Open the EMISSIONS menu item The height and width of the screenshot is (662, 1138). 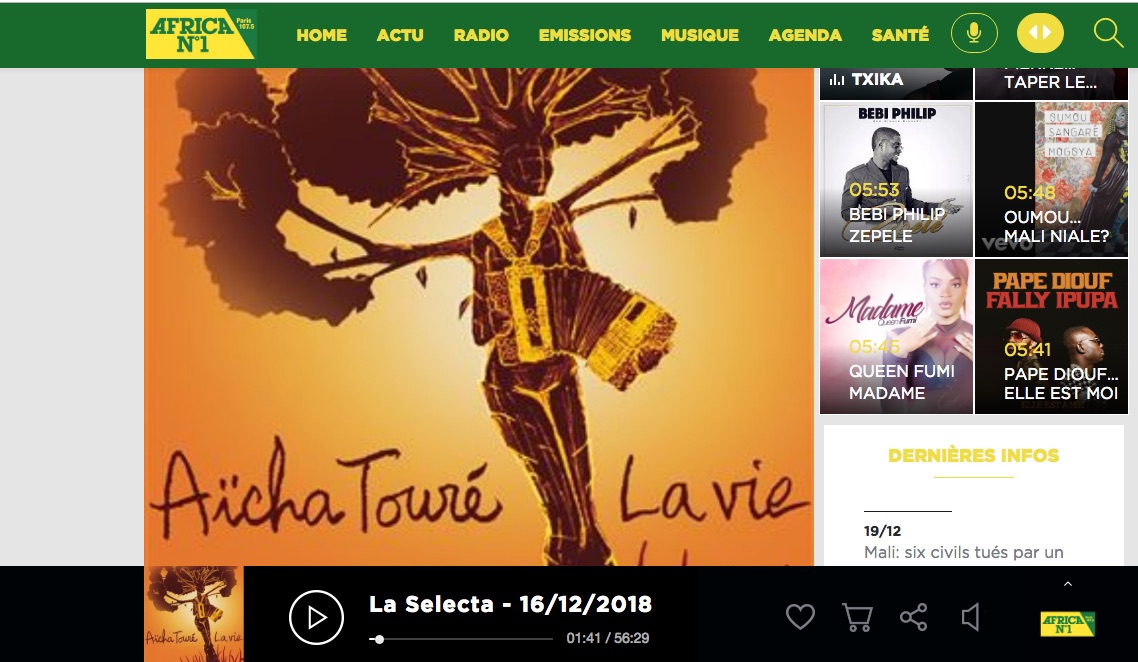coord(584,35)
